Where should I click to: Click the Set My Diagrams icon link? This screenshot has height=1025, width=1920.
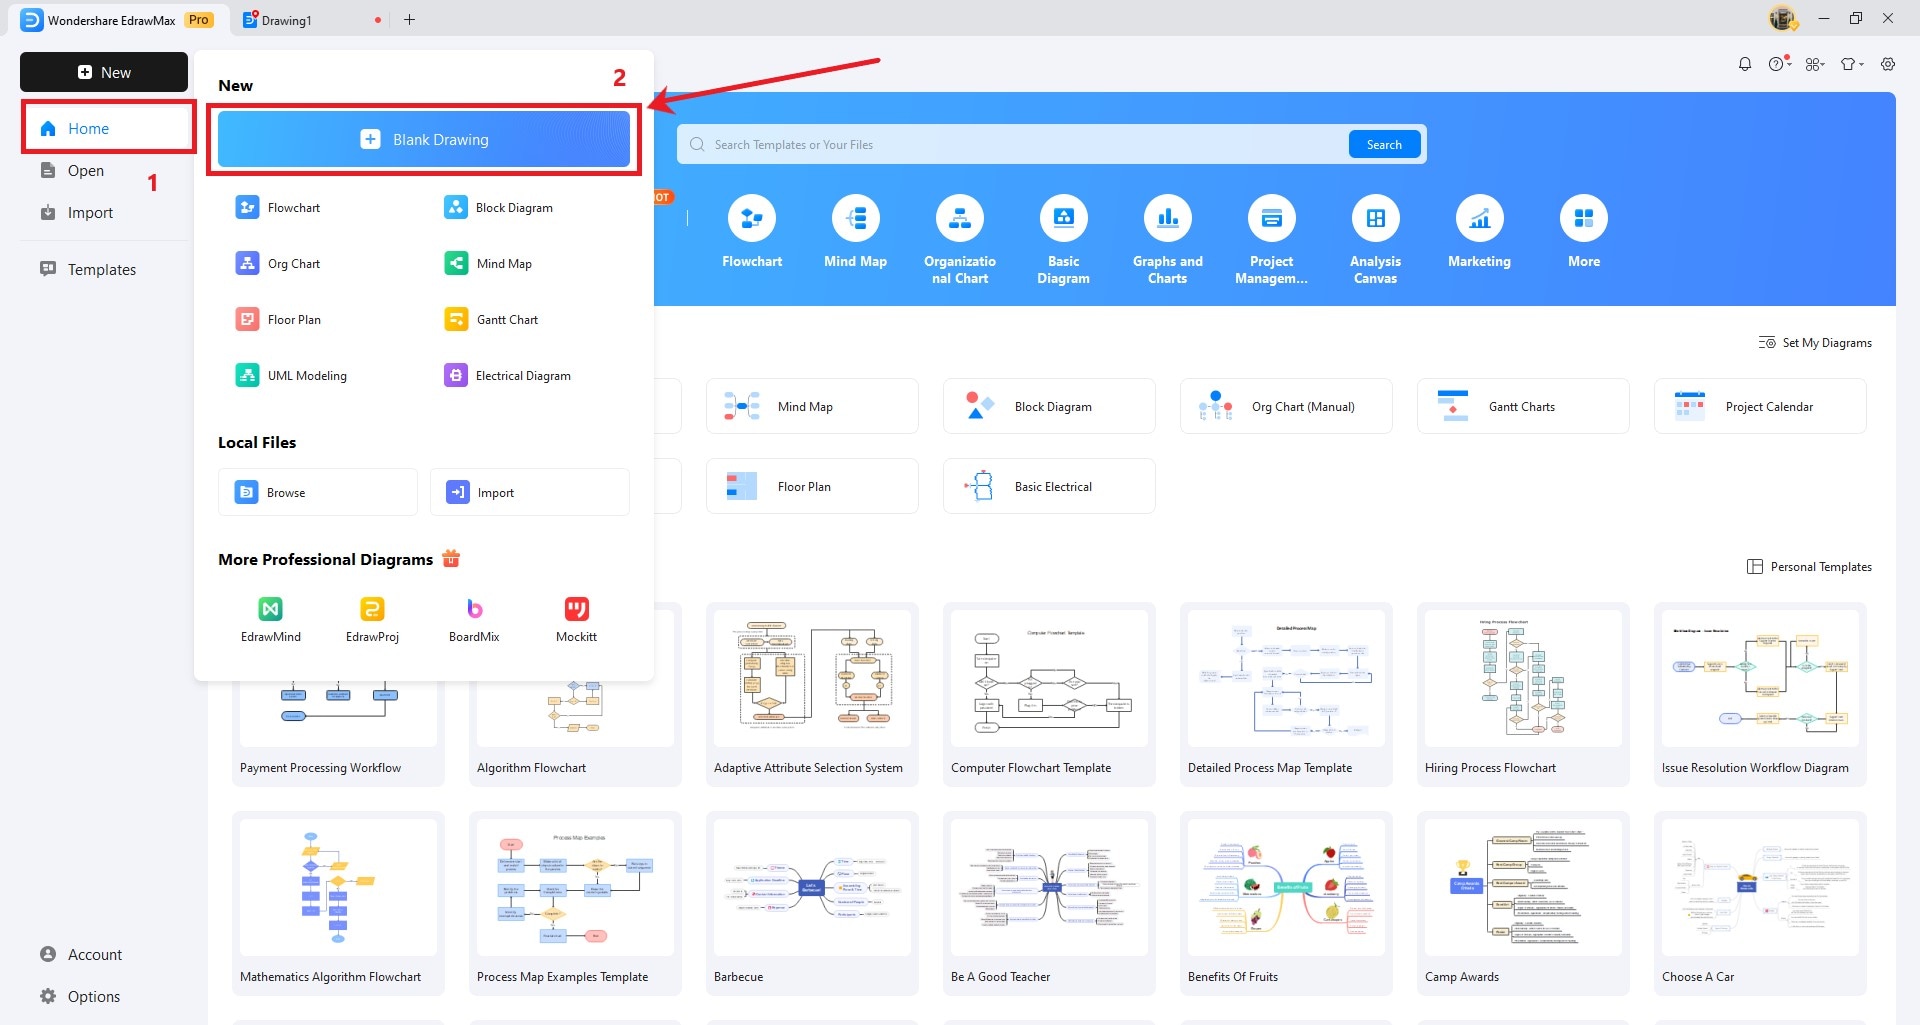tap(1815, 343)
